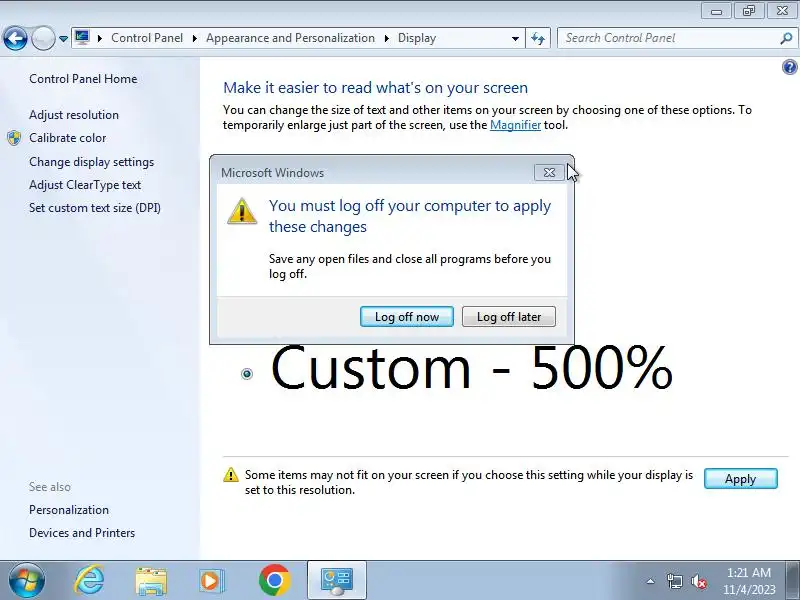The image size is (800, 600).
Task: Open Change display settings link
Action: point(91,162)
